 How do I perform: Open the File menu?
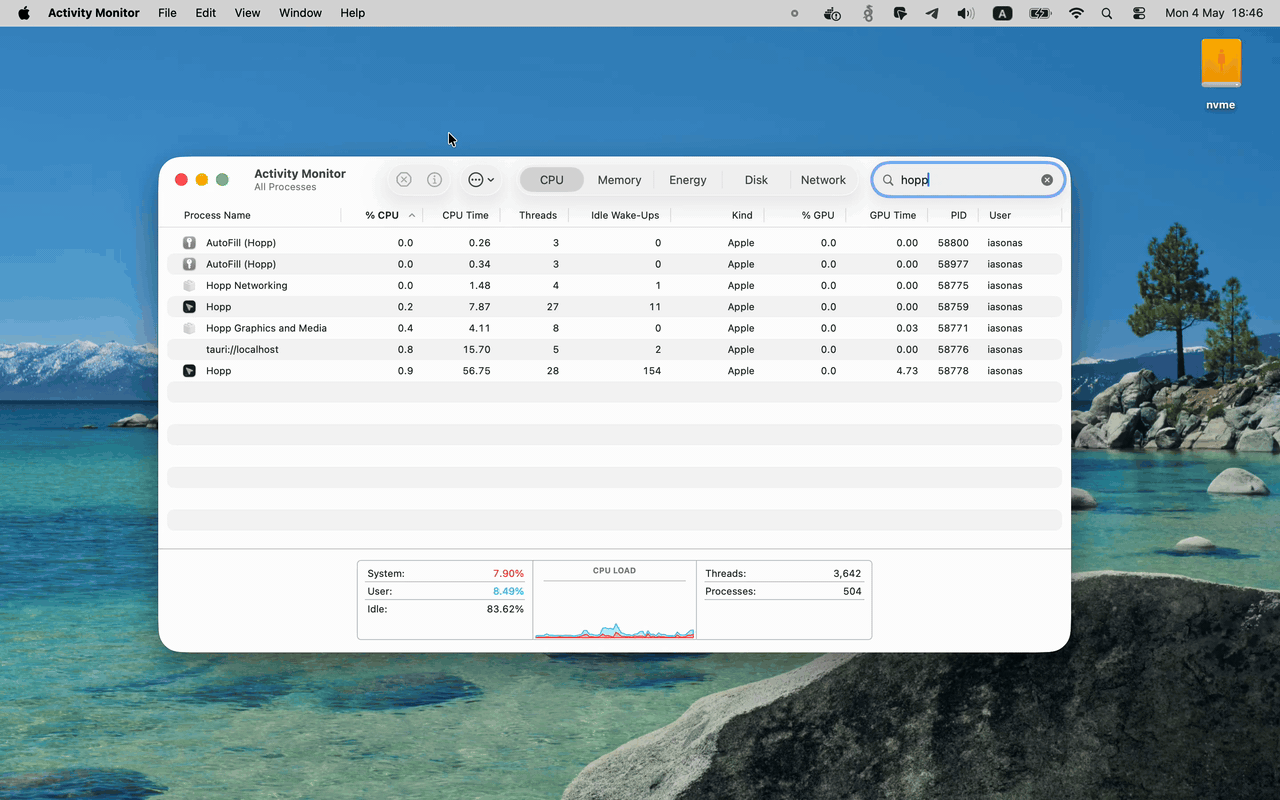click(167, 13)
